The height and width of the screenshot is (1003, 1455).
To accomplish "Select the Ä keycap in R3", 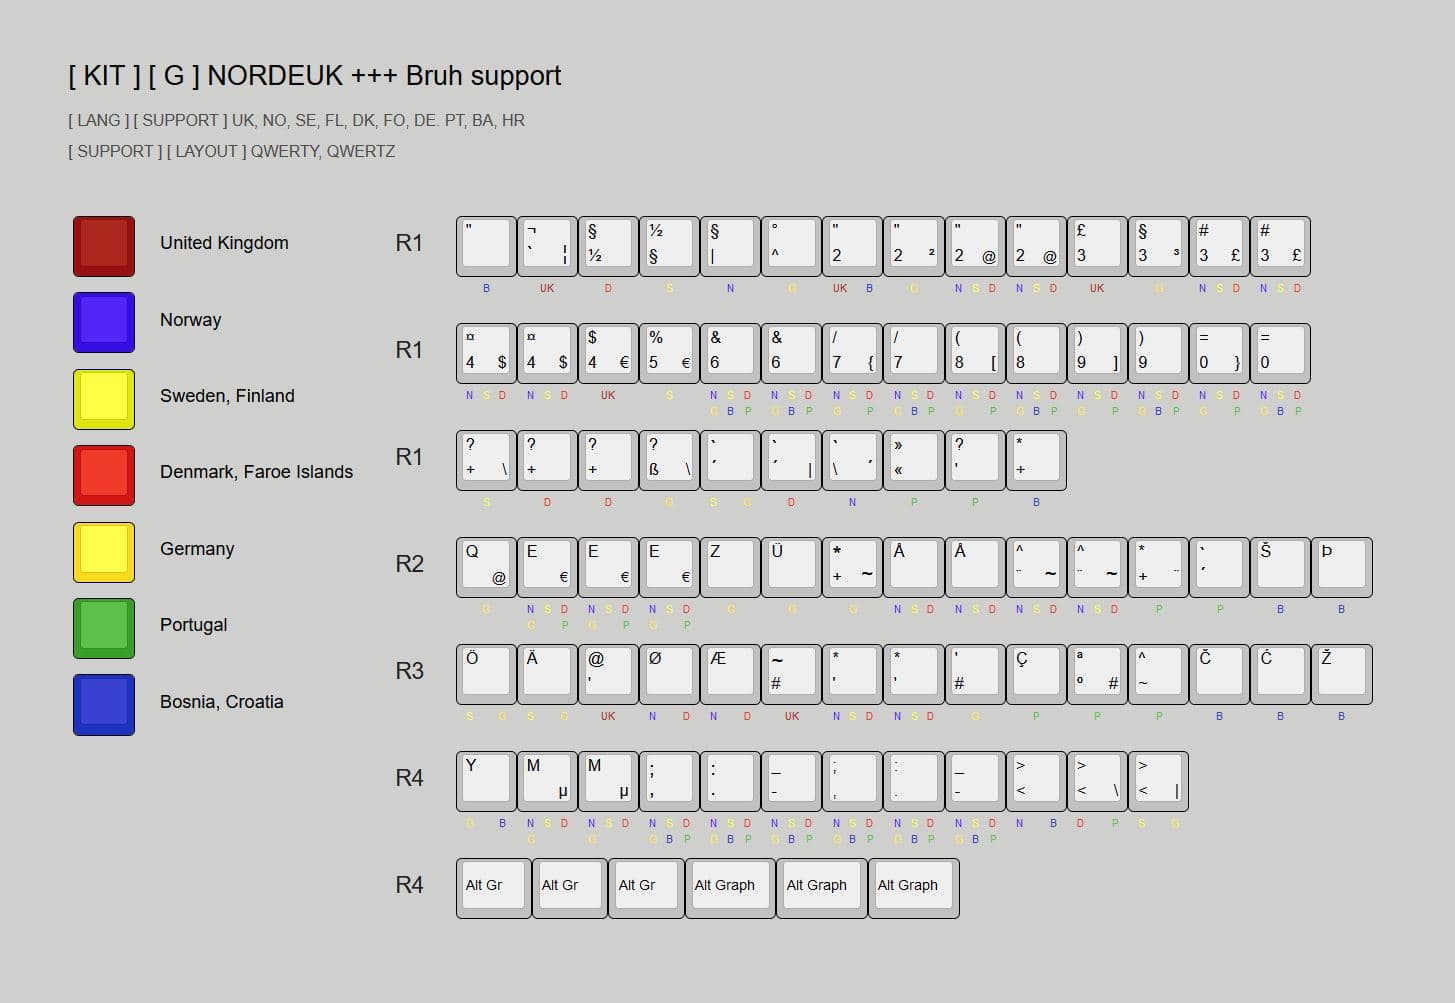I will [547, 672].
